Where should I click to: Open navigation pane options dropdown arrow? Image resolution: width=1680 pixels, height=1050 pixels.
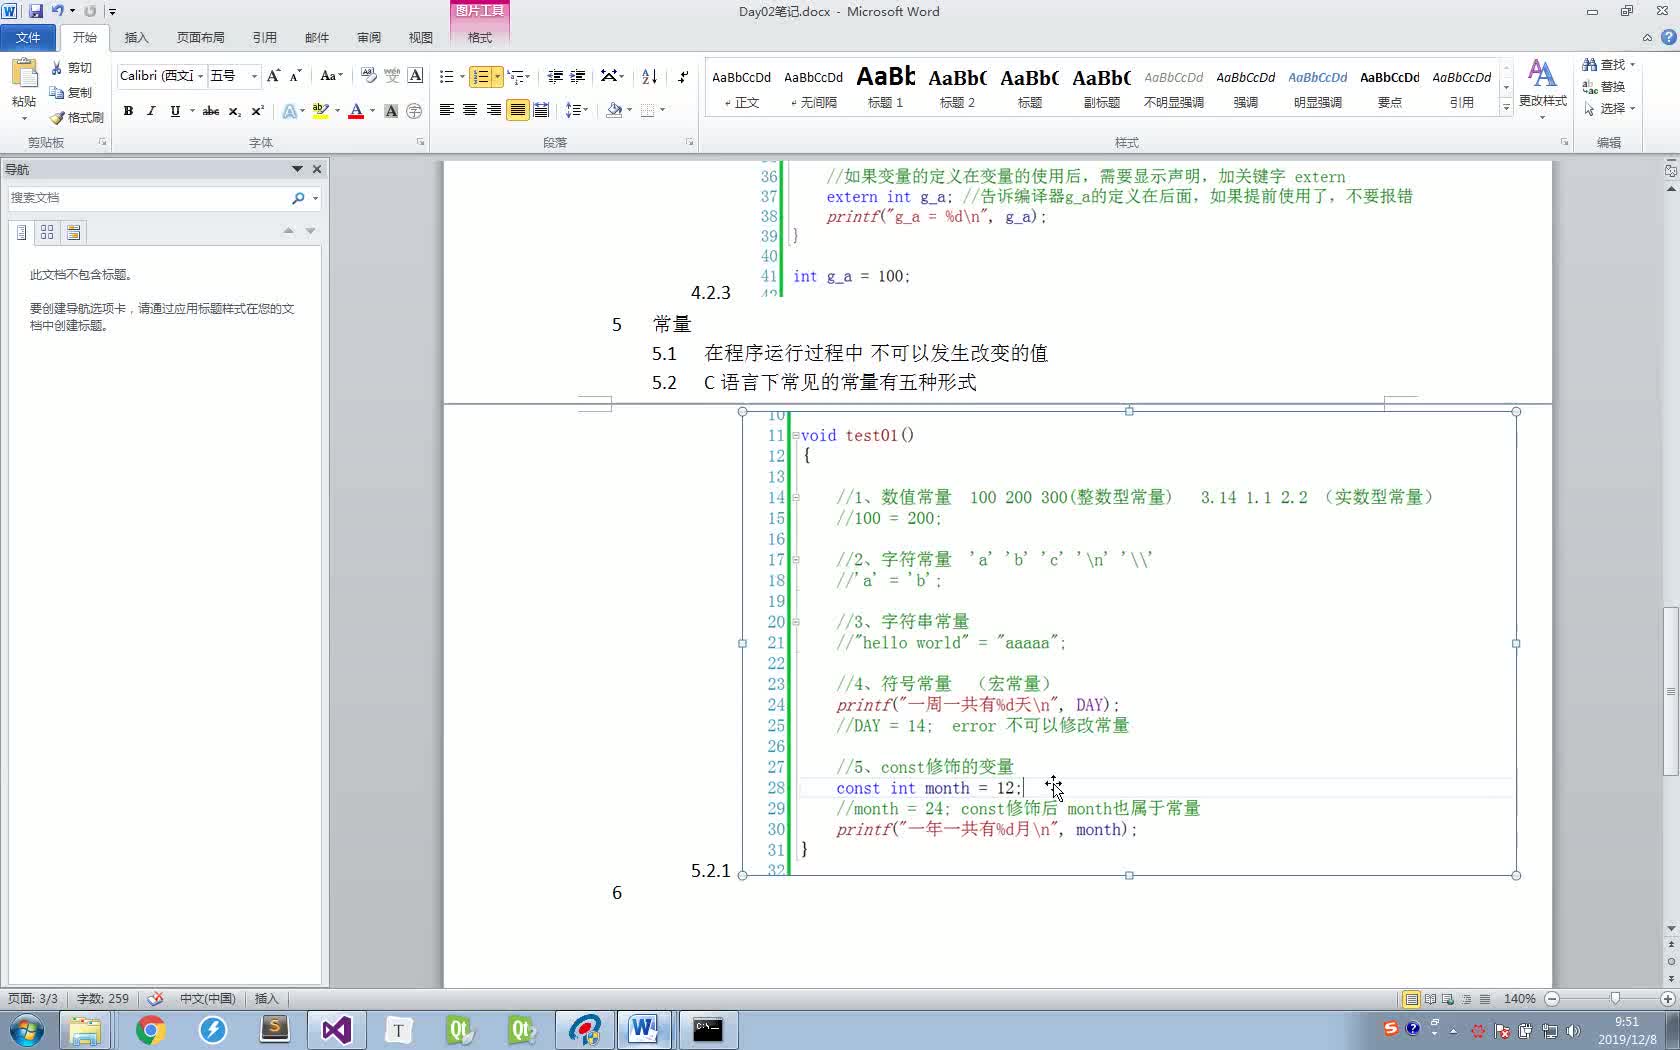tap(296, 169)
